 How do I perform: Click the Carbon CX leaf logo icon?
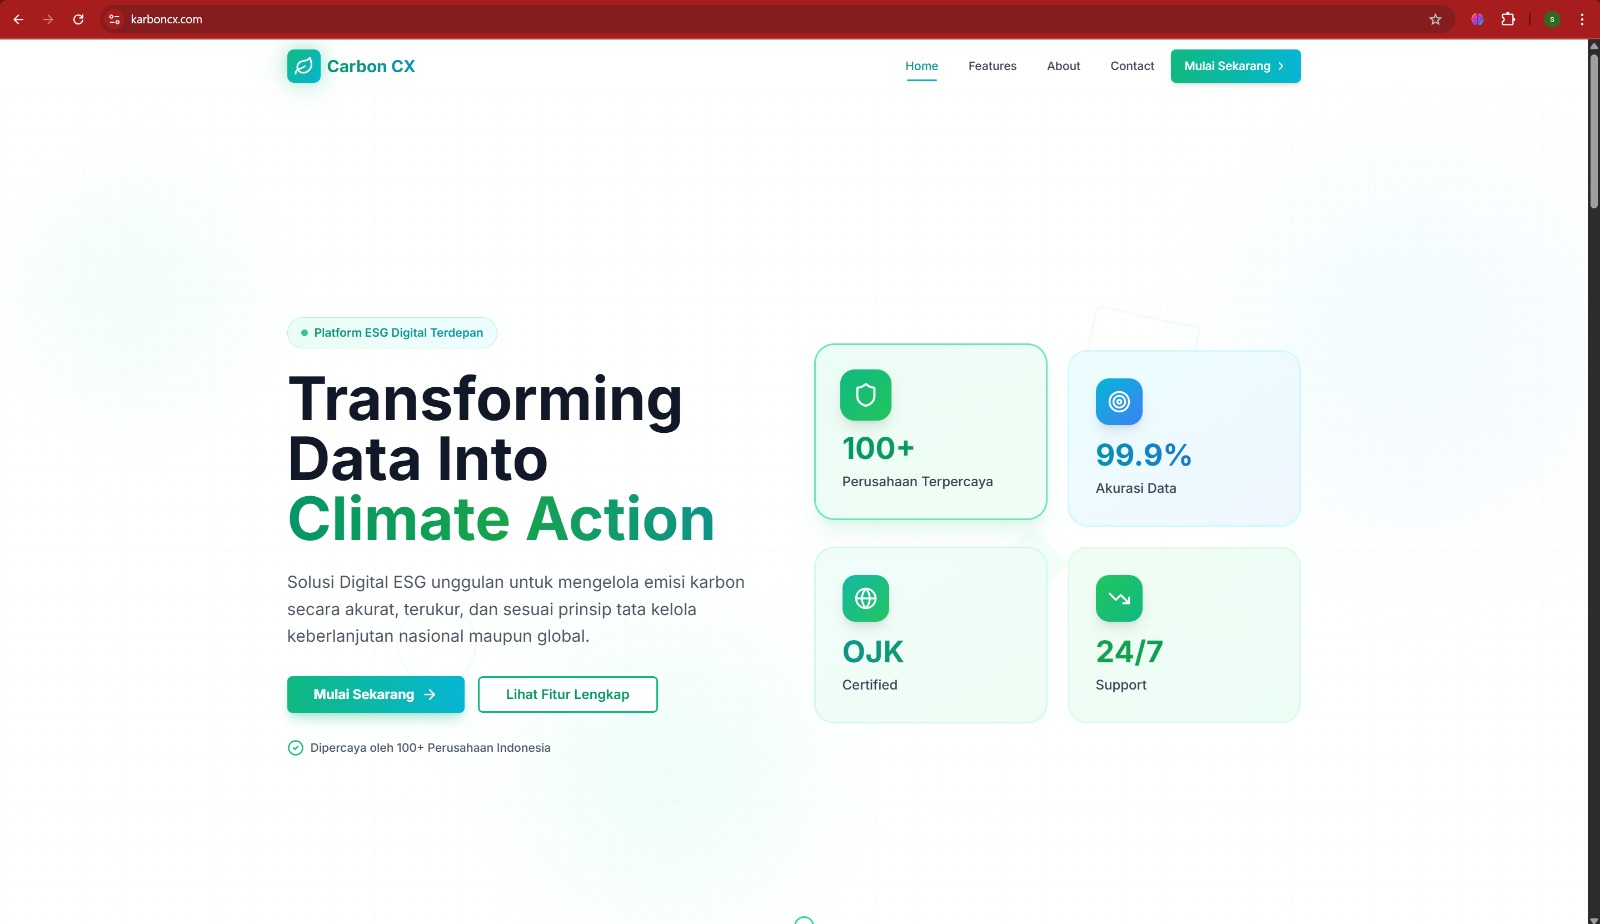click(303, 66)
